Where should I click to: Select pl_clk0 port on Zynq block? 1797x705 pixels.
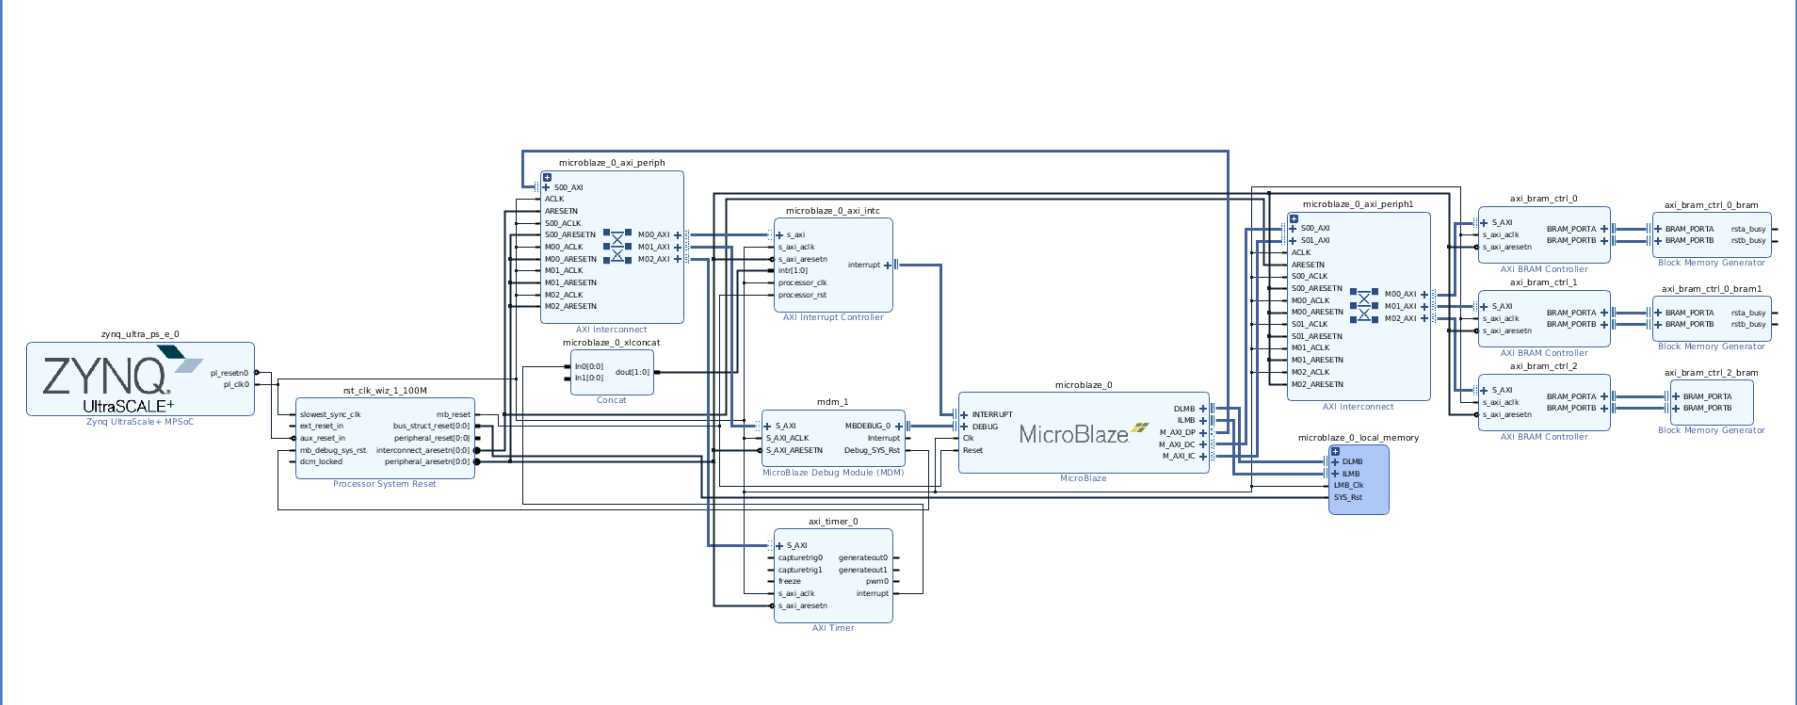pos(236,385)
